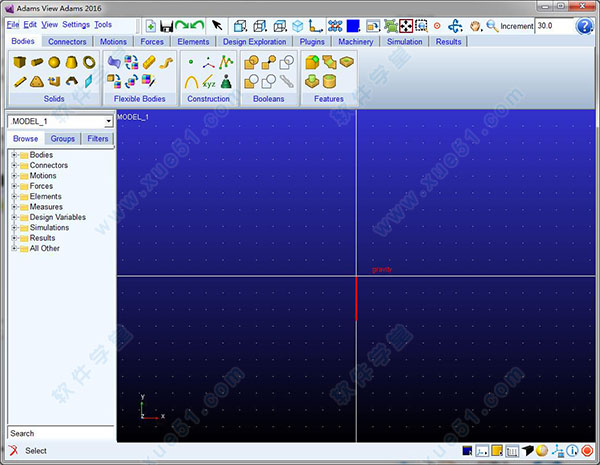Toggle the shaded render sphere icon
This screenshot has width=600, height=465.
click(542, 452)
